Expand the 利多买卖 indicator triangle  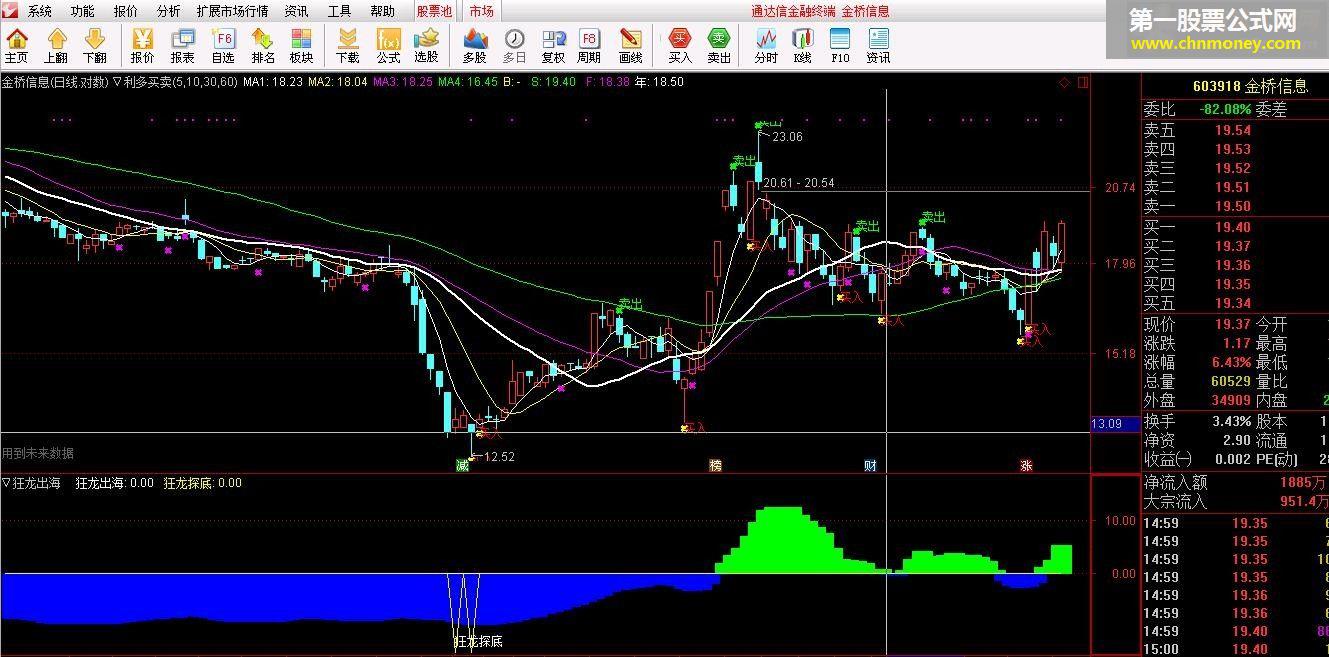pyautogui.click(x=118, y=82)
